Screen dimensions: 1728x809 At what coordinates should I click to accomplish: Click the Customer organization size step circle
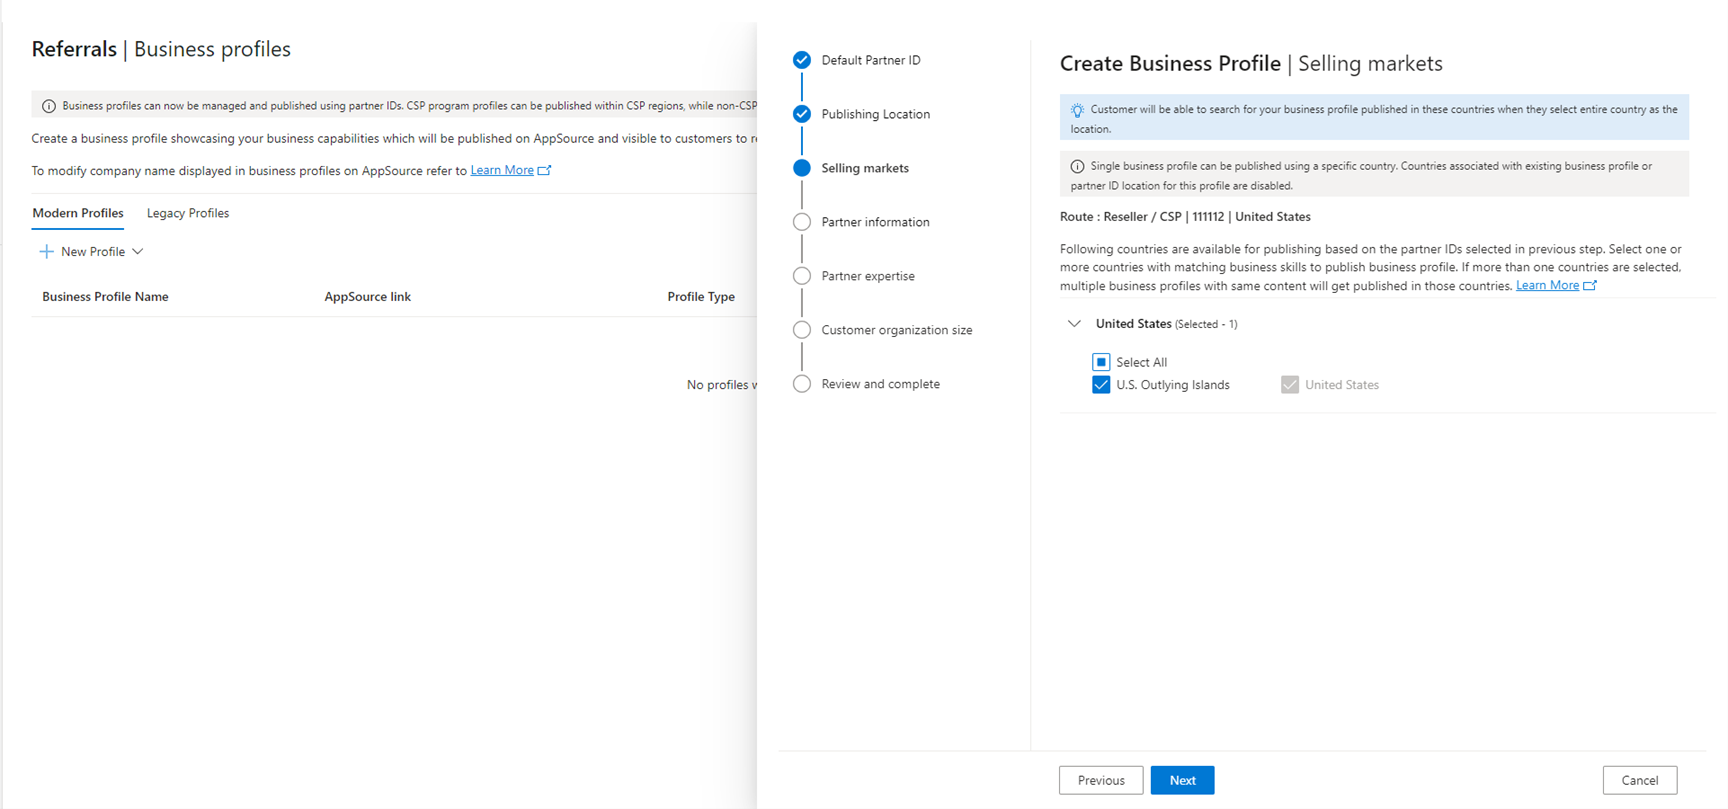pyautogui.click(x=802, y=330)
